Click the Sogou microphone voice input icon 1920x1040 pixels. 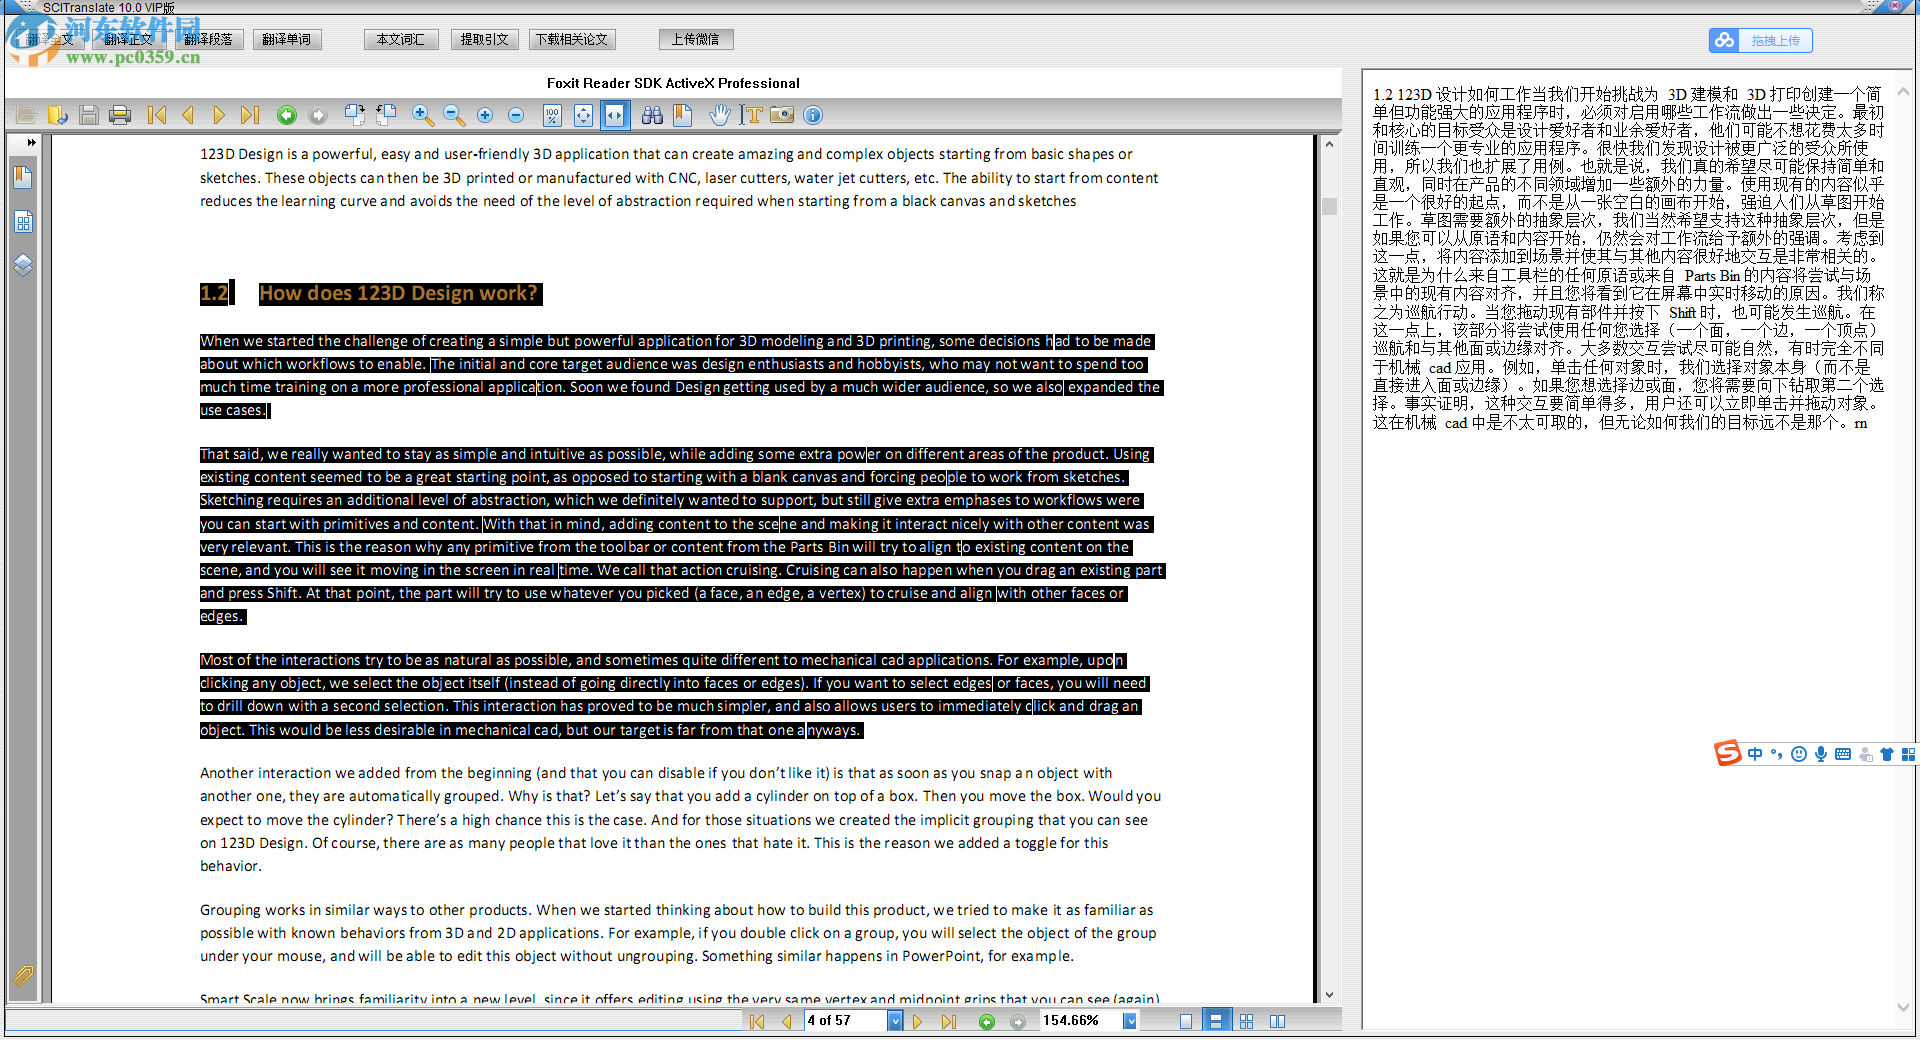coord(1821,754)
